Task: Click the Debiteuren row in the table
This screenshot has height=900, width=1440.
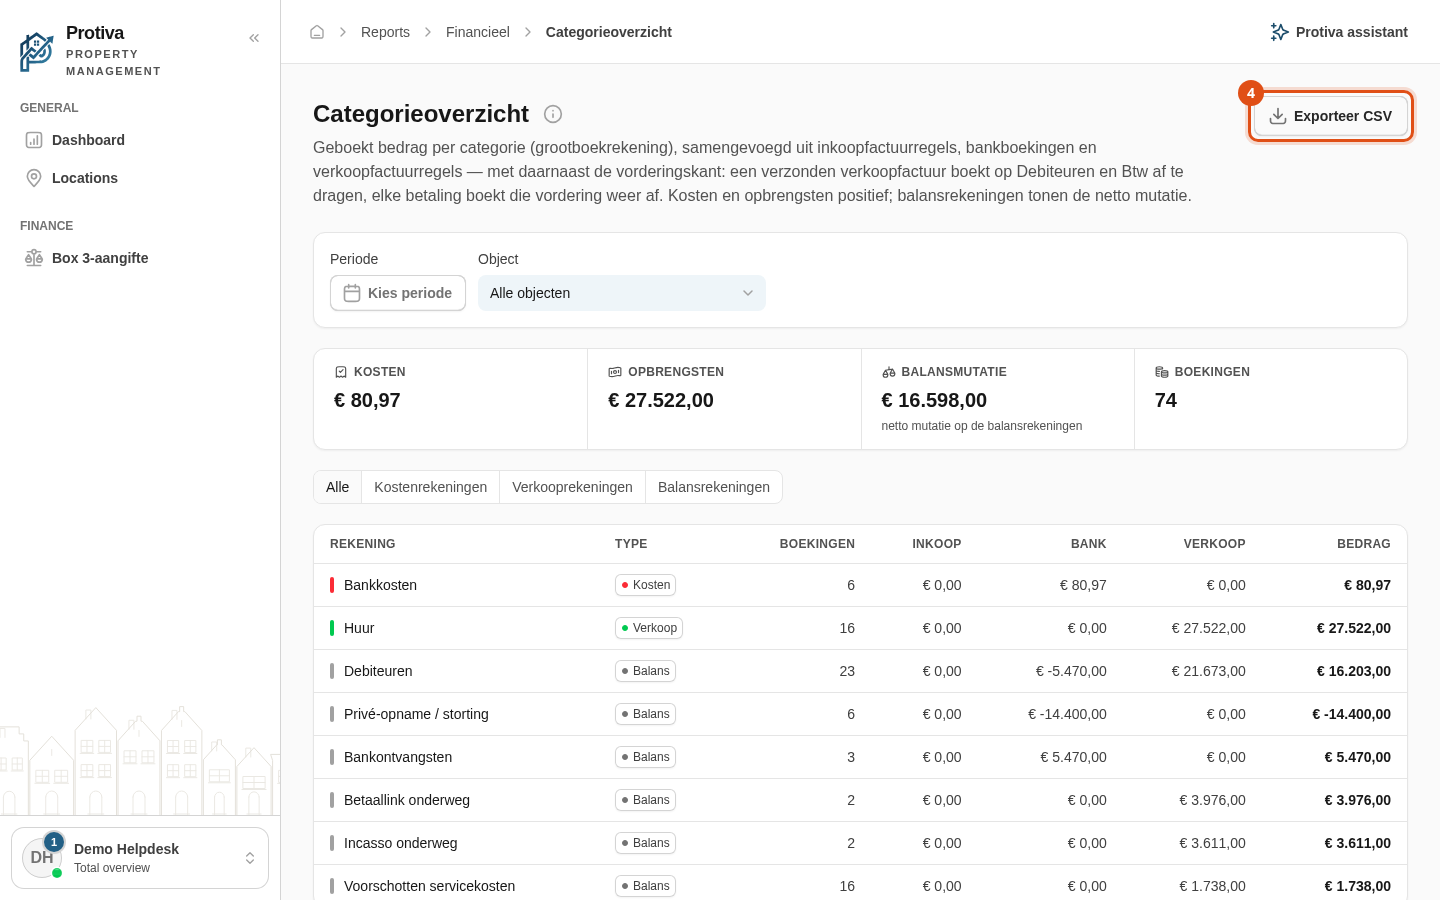Action: point(860,671)
